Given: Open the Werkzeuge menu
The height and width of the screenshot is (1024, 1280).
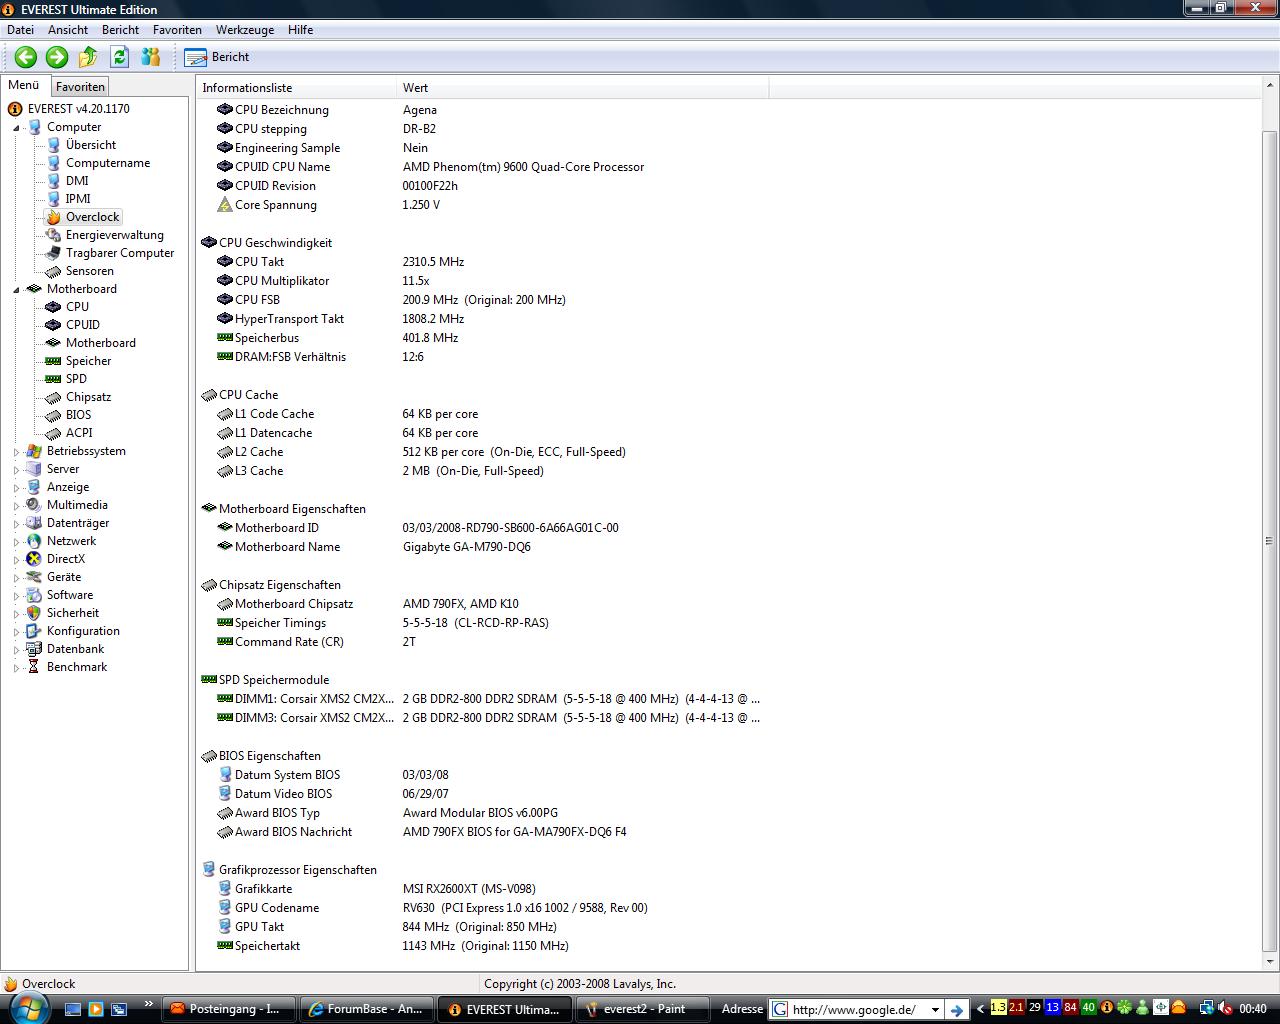Looking at the screenshot, I should pyautogui.click(x=245, y=30).
